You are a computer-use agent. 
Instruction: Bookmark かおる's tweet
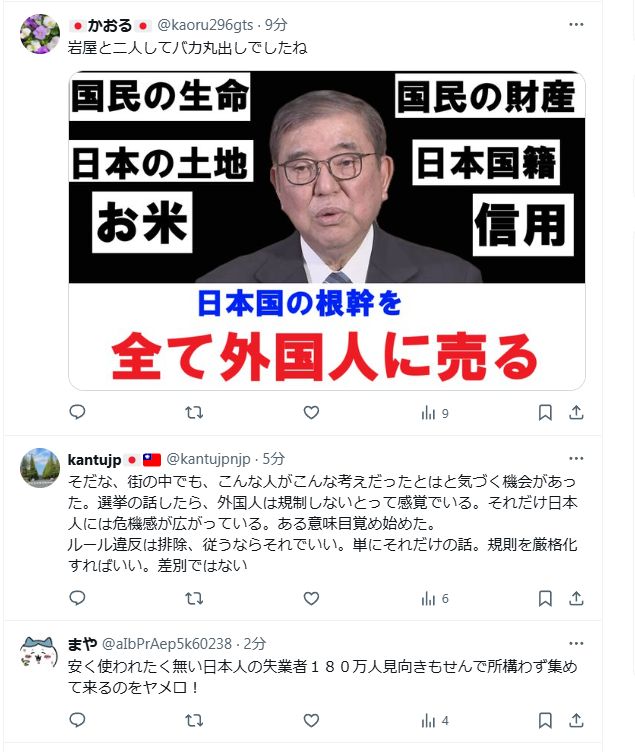point(545,412)
